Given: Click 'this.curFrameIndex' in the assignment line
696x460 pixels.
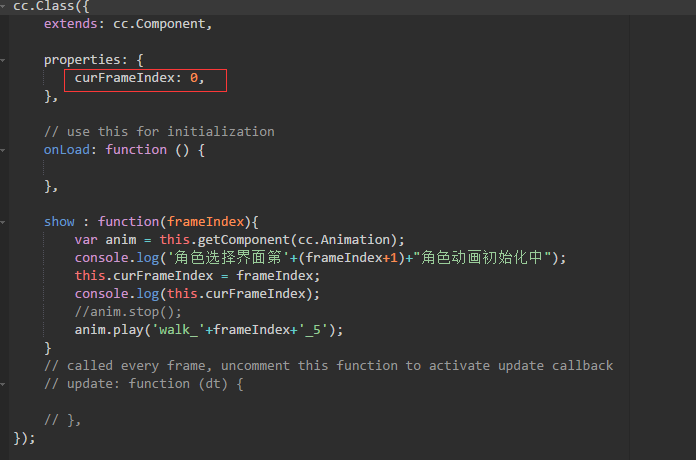Looking at the screenshot, I should click(144, 276).
